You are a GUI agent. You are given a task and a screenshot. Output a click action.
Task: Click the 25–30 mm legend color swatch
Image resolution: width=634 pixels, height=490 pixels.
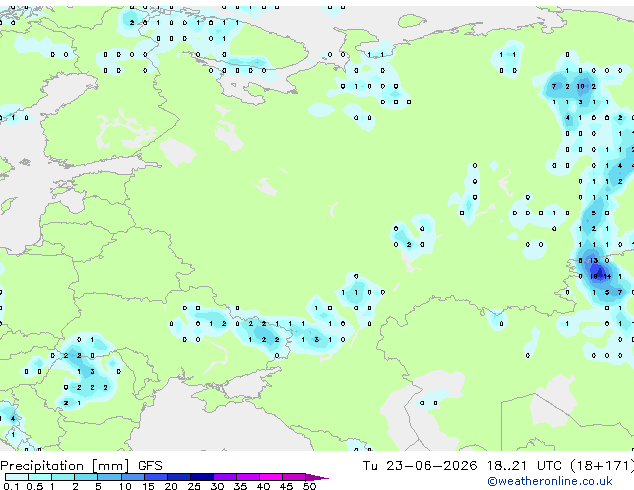click(202, 477)
